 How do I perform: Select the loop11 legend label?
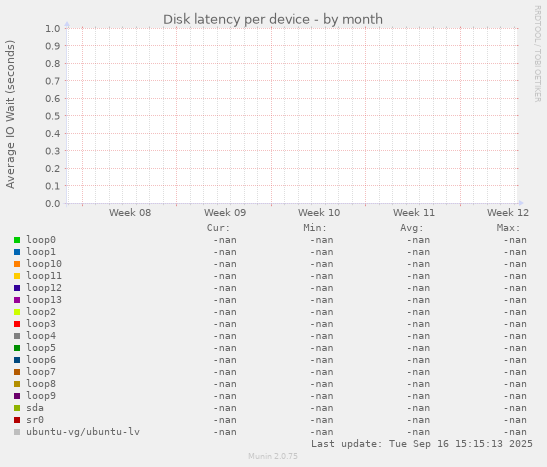[44, 276]
